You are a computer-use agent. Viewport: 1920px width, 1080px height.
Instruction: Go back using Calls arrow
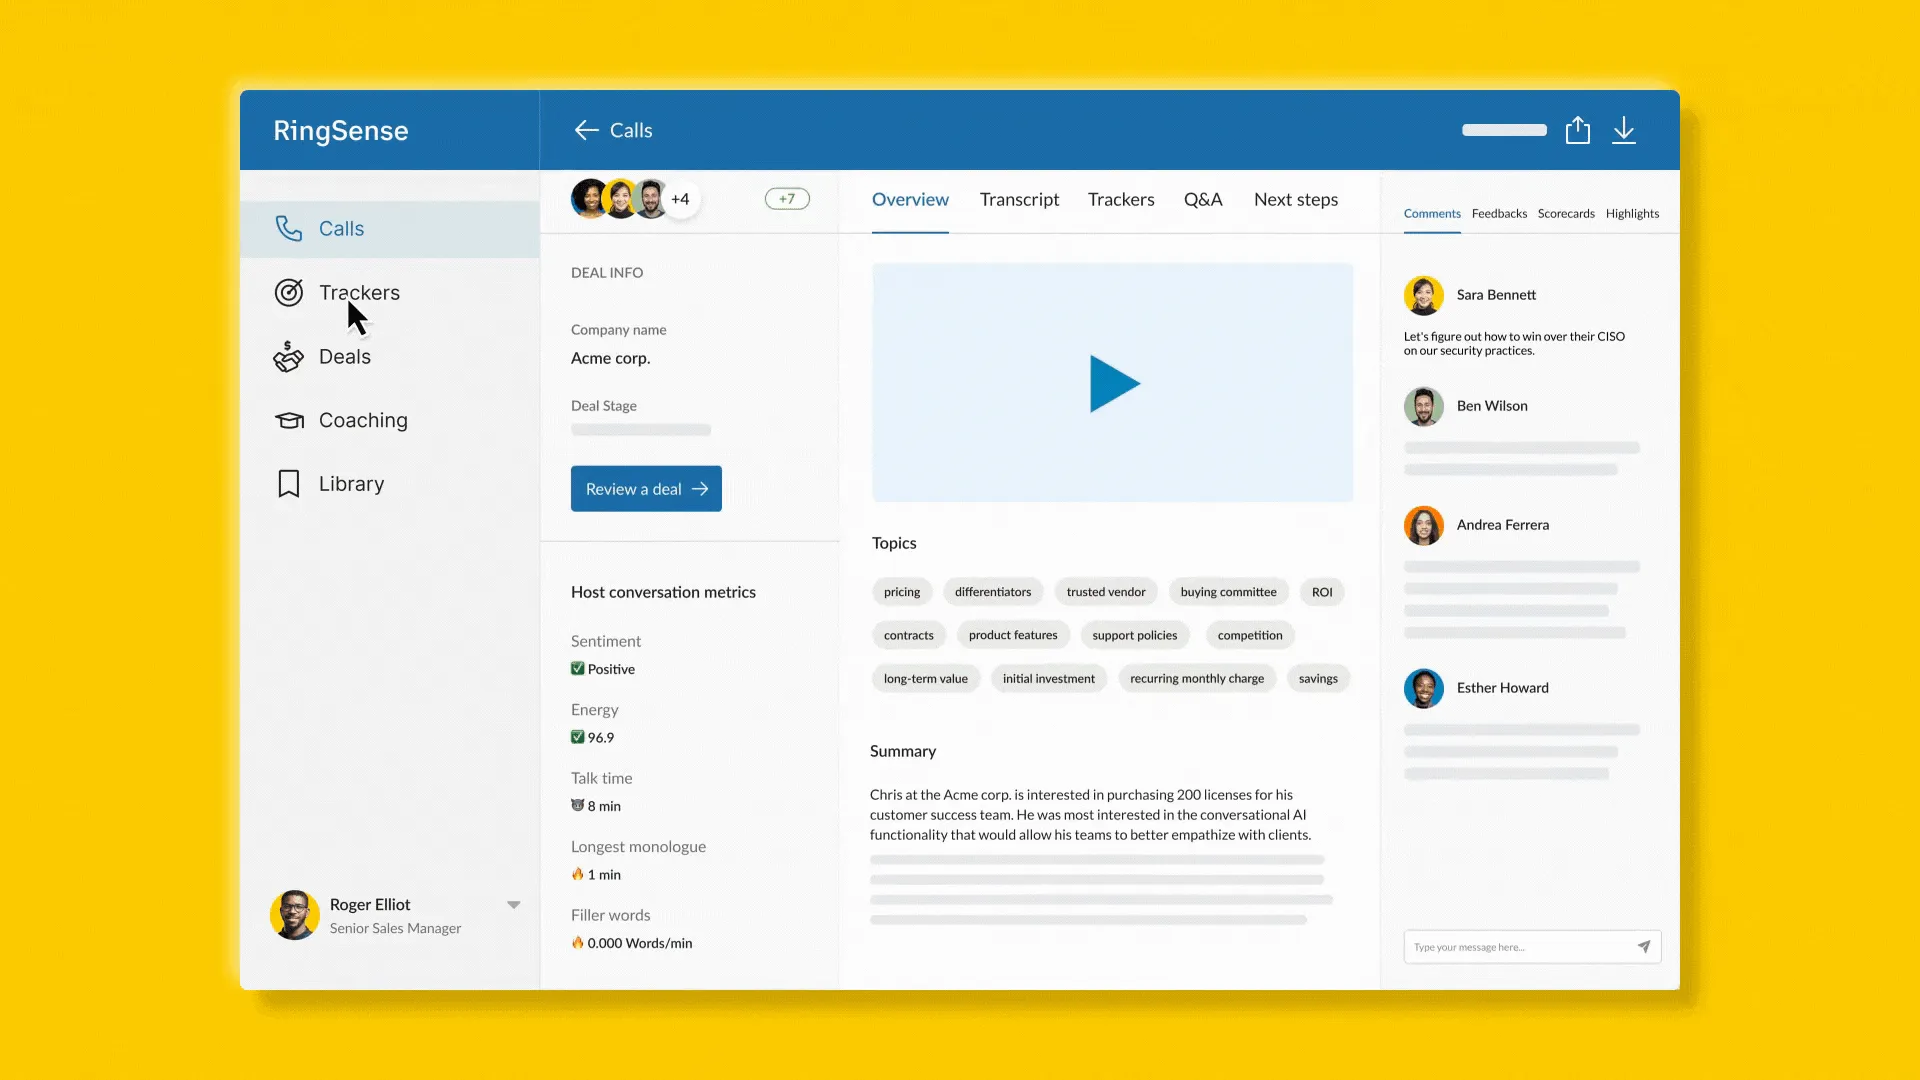[x=586, y=130]
